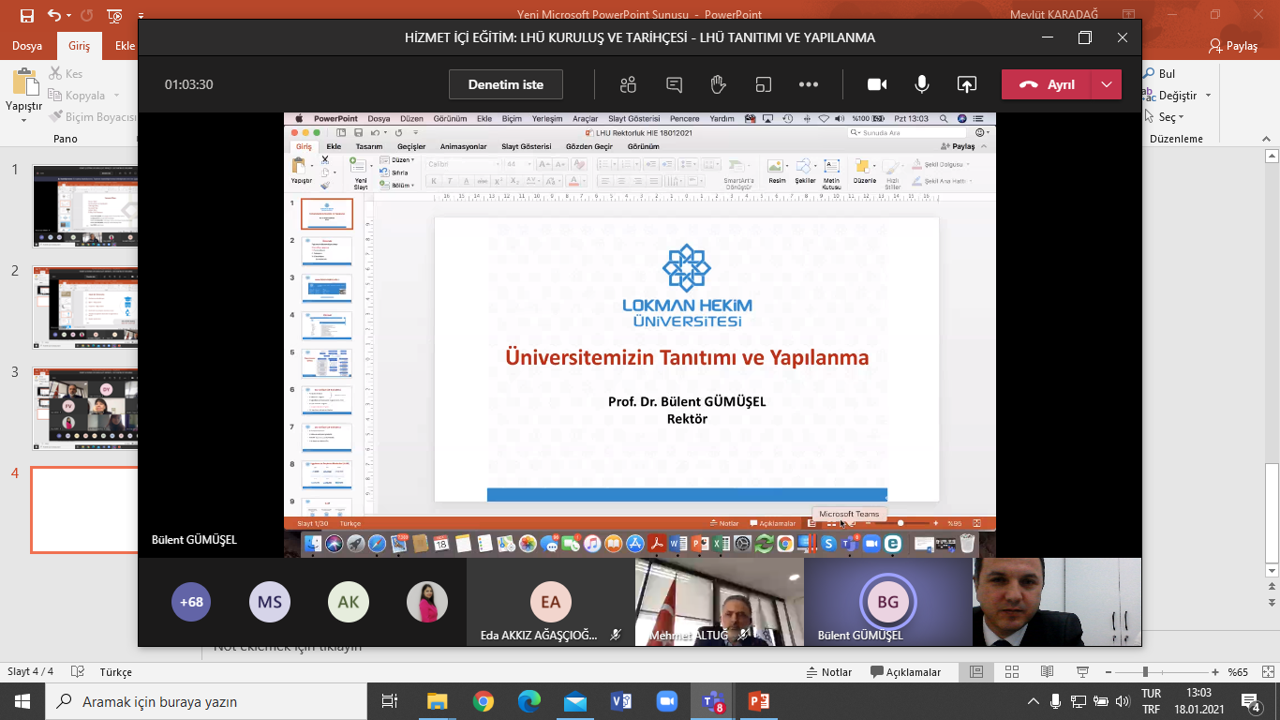Click the taskbar search box
The image size is (1280, 720).
coord(206,701)
